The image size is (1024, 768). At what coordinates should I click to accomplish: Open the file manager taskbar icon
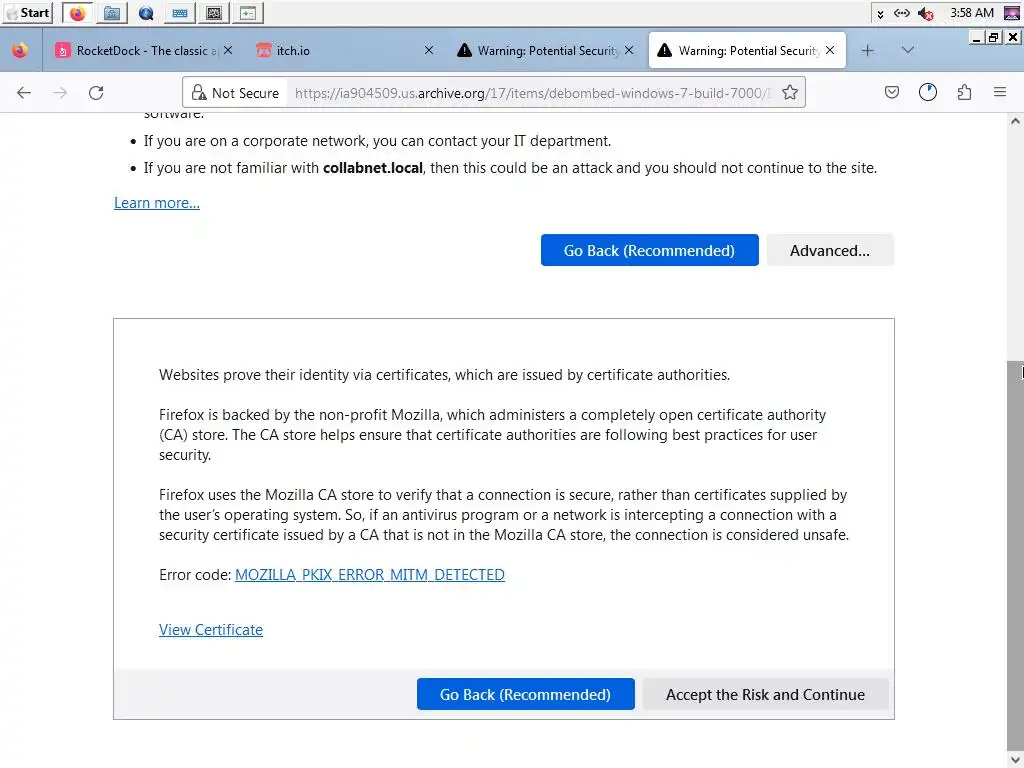[112, 13]
